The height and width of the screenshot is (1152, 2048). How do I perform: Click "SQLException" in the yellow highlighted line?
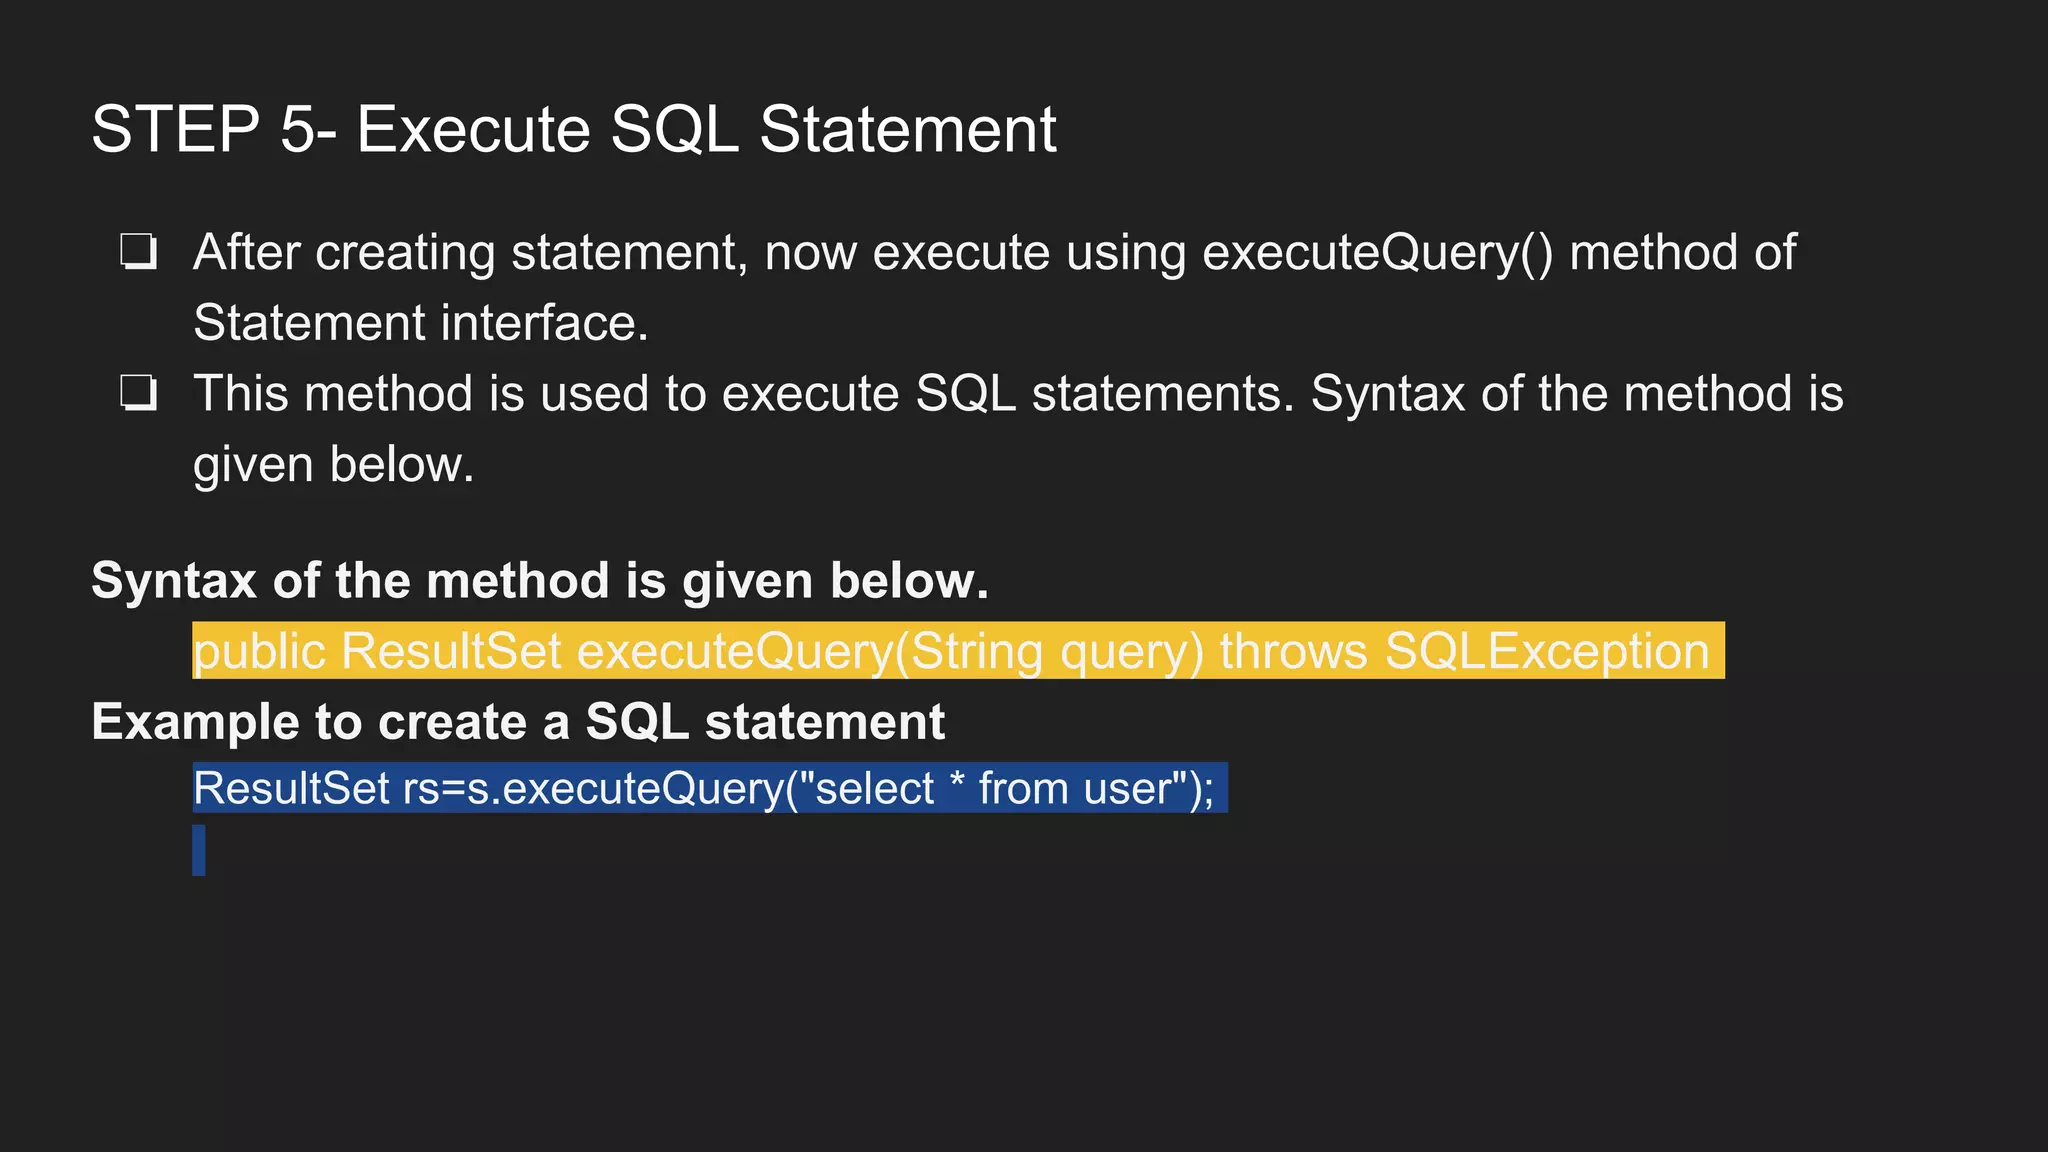(1546, 651)
